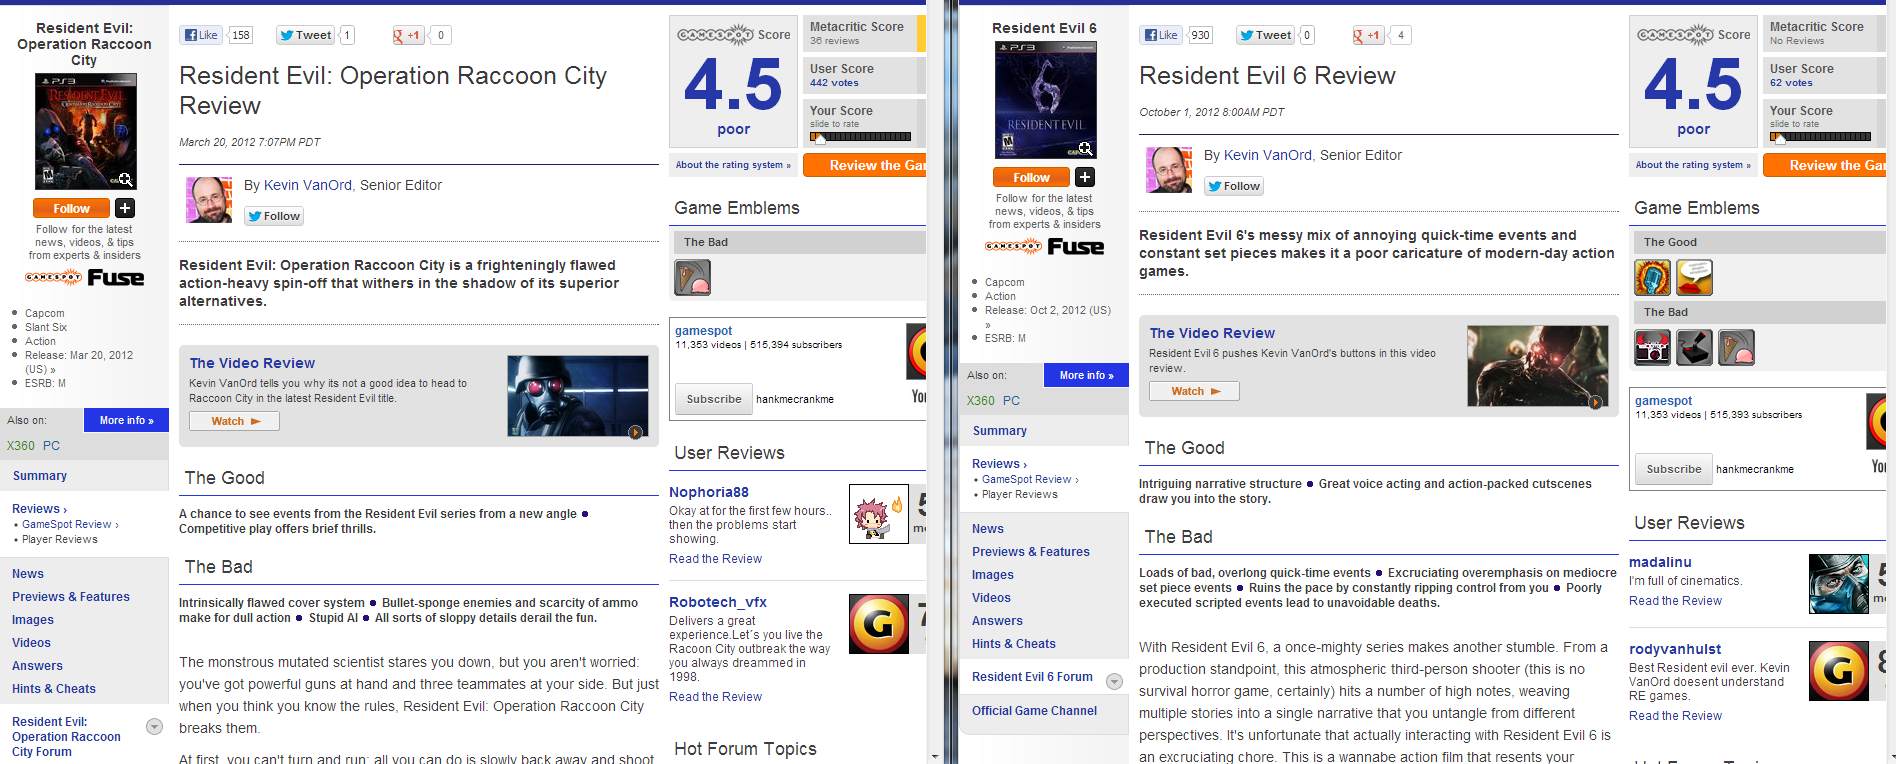Click the GameSpot G avatar beside rodyvanhulst review

tap(1839, 670)
